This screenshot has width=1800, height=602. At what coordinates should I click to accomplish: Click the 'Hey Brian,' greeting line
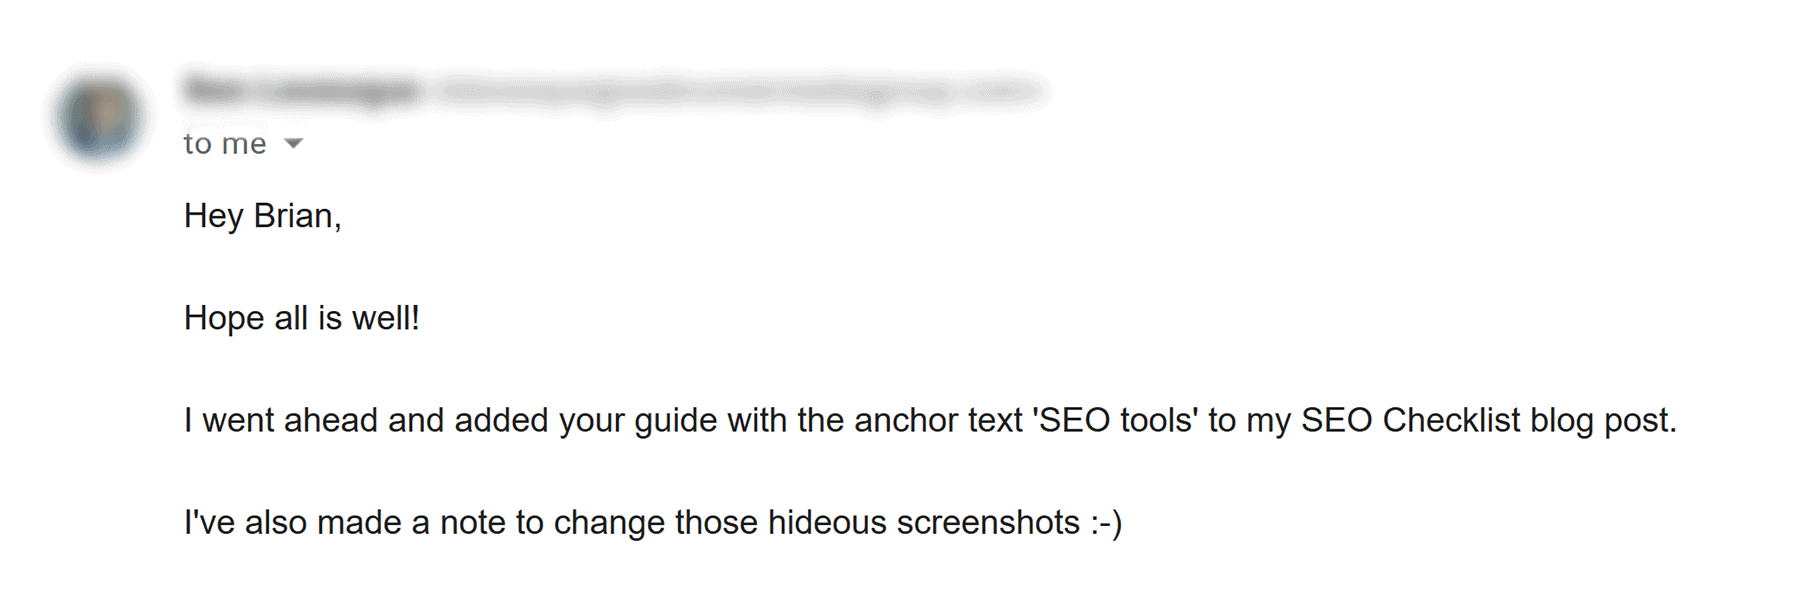(263, 217)
